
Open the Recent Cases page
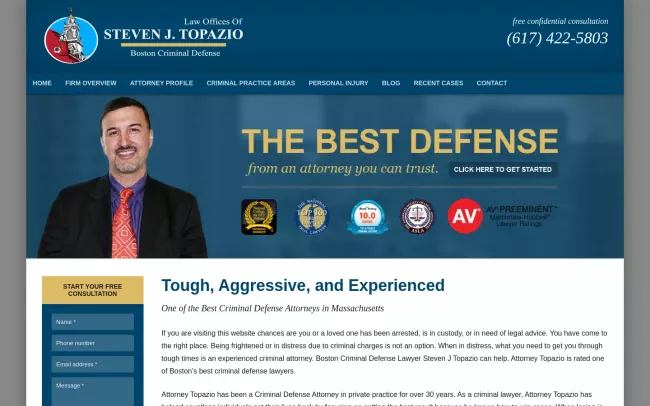[x=438, y=83]
